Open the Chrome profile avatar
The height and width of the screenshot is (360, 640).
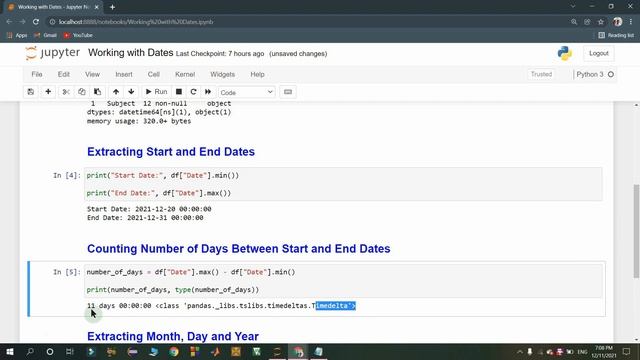[618, 22]
